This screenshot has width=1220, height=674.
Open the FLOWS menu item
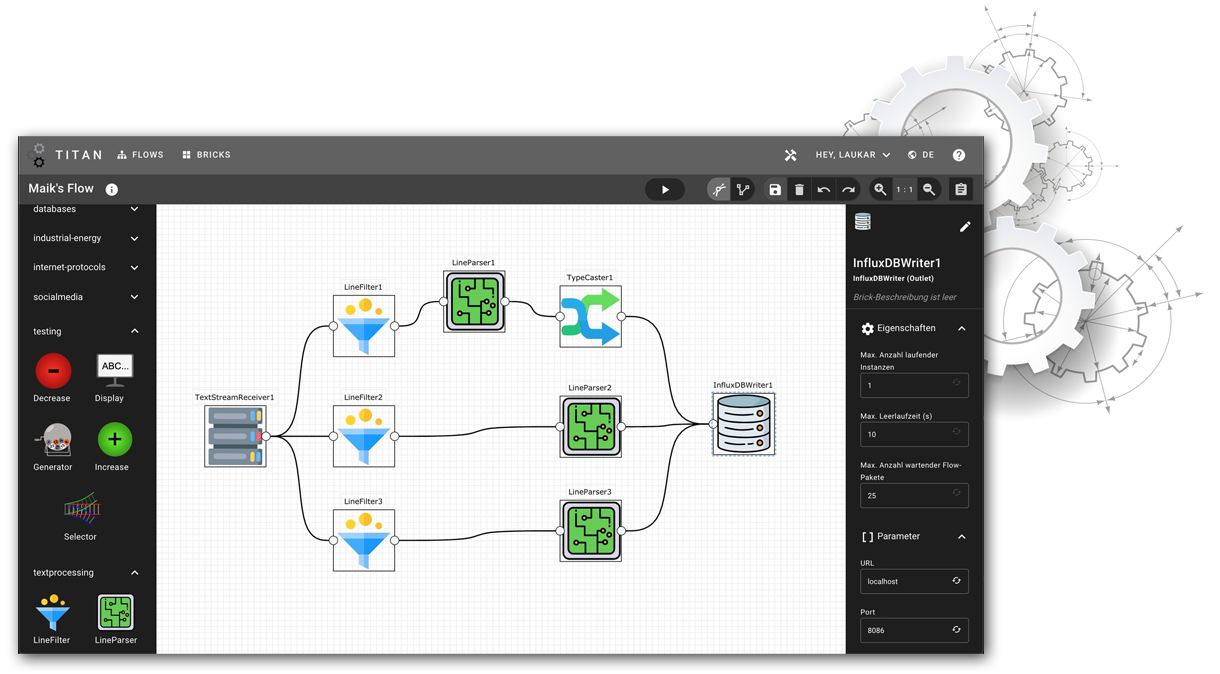(140, 154)
